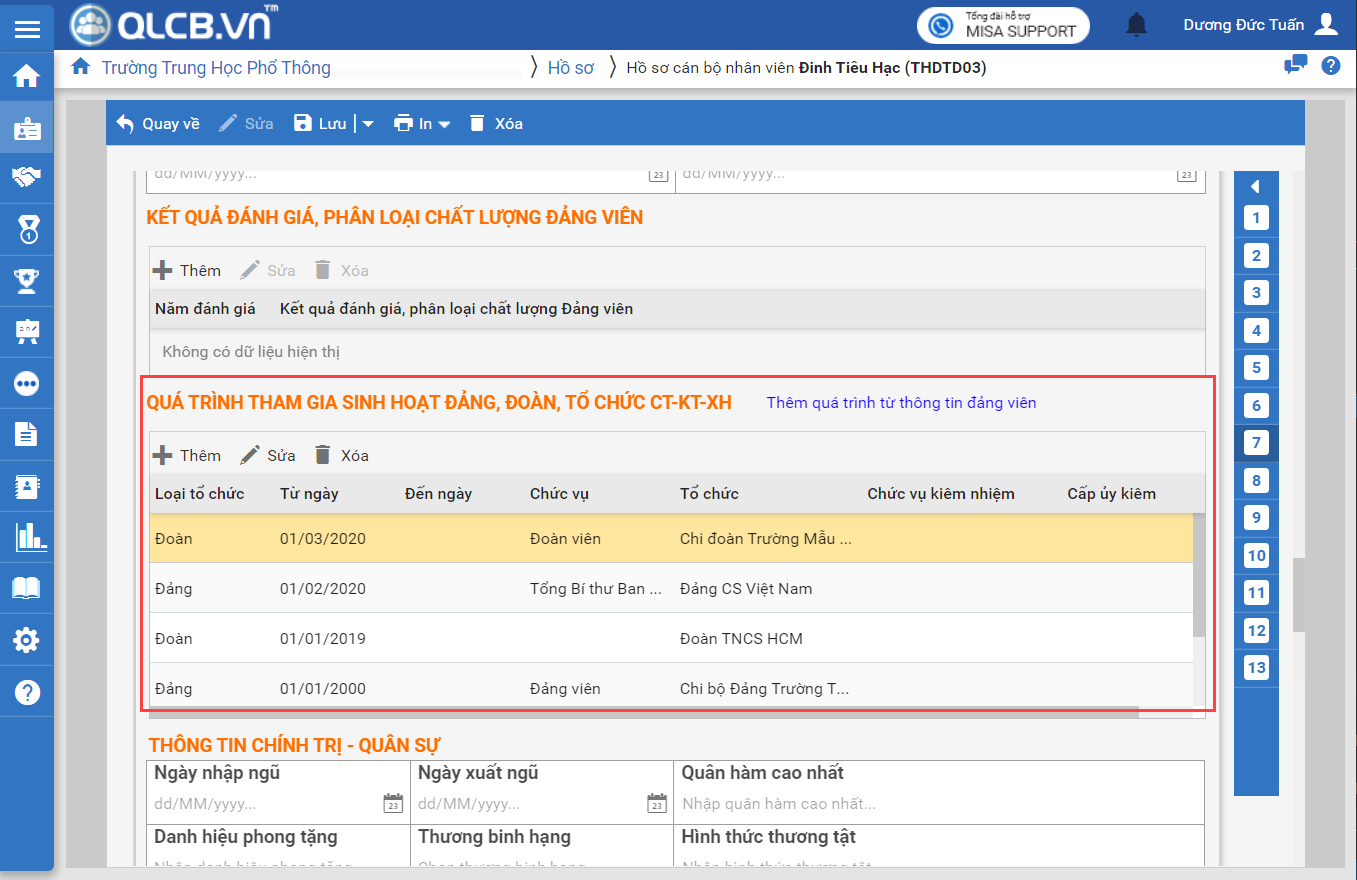1357x880 pixels.
Task: Open the handshake contracts sidebar icon
Action: (27, 177)
